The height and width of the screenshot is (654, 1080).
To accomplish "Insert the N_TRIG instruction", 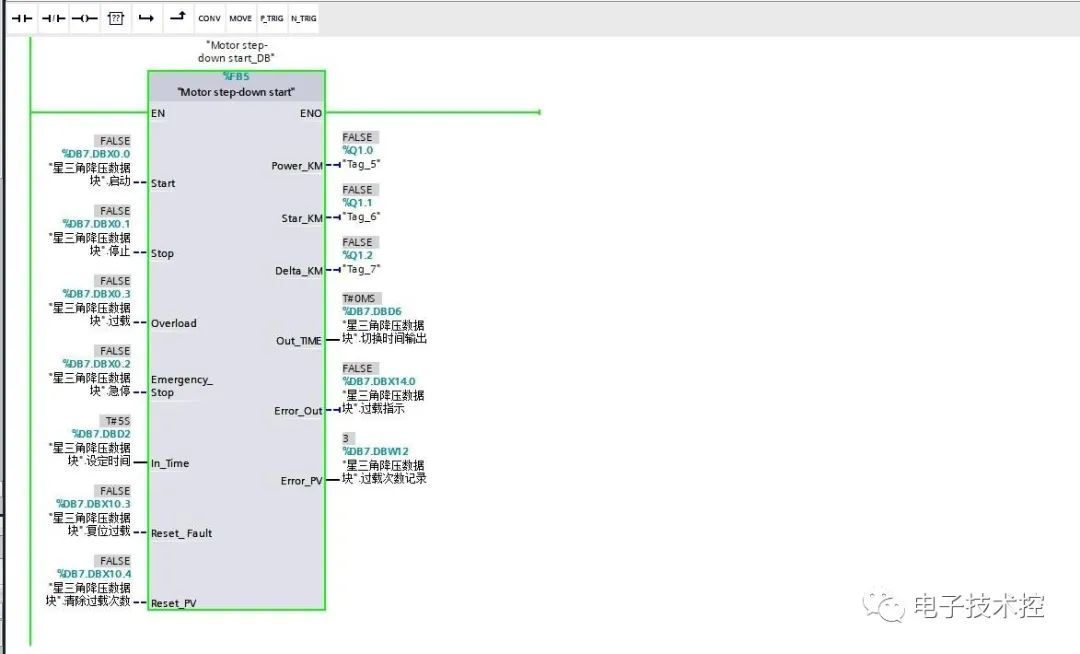I will (x=304, y=19).
